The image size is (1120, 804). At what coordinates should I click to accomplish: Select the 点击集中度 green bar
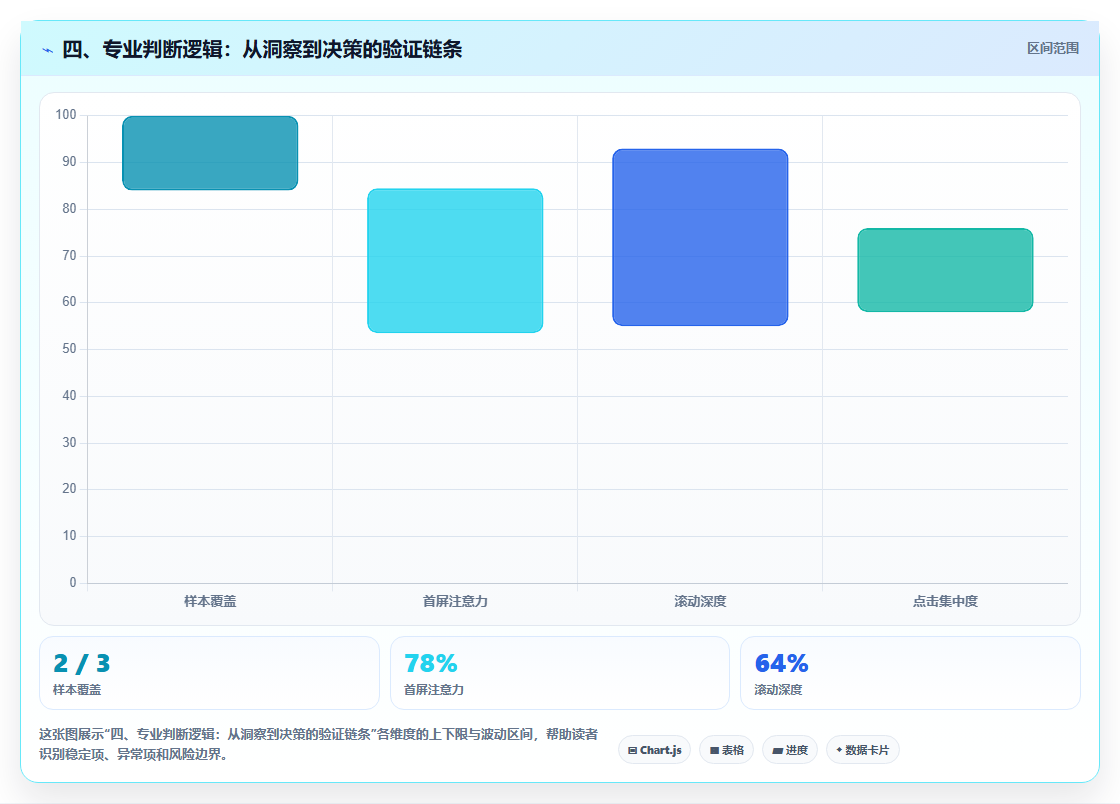point(945,270)
